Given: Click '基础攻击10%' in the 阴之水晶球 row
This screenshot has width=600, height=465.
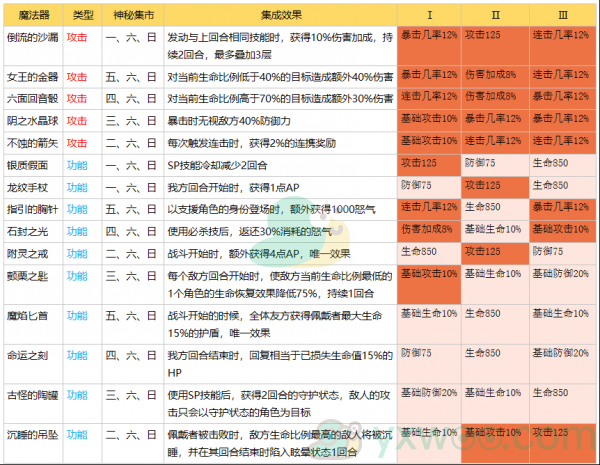Looking at the screenshot, I should (x=429, y=118).
